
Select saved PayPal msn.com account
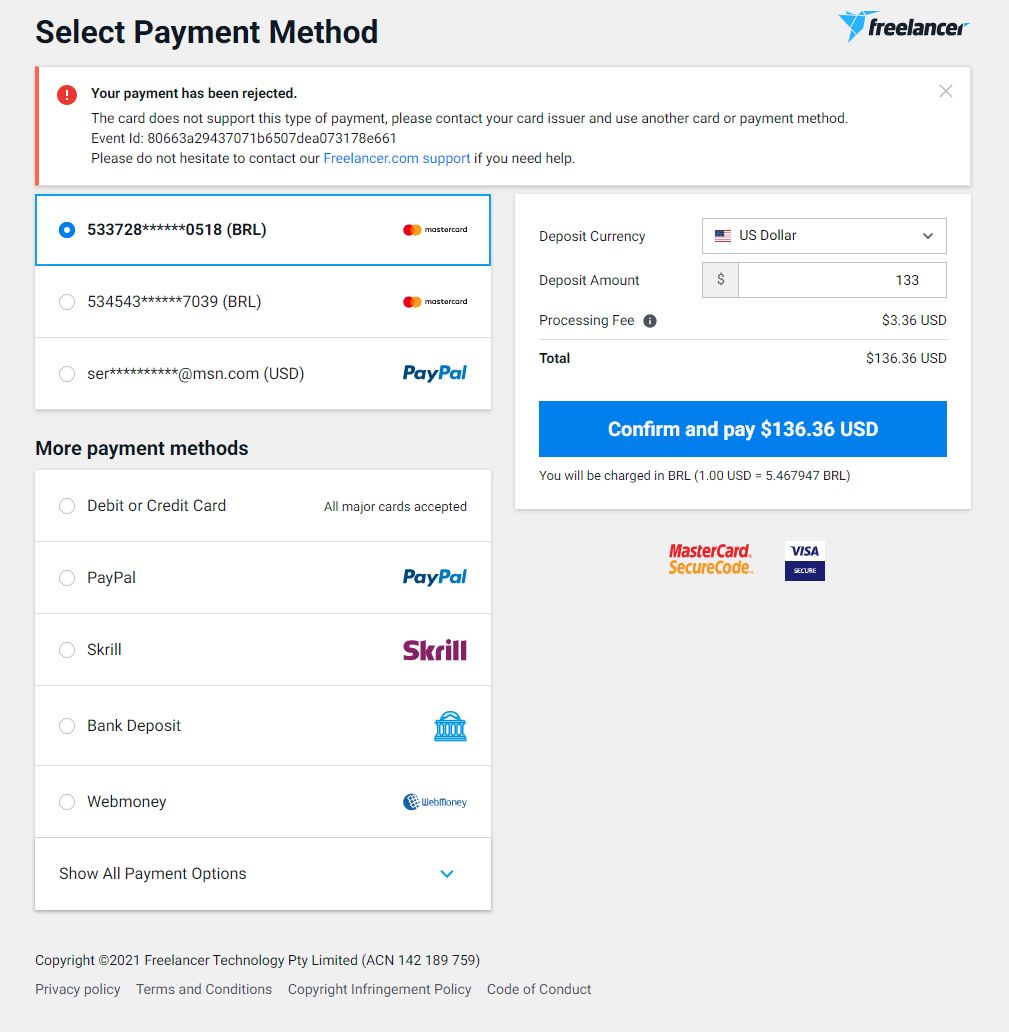(x=67, y=374)
